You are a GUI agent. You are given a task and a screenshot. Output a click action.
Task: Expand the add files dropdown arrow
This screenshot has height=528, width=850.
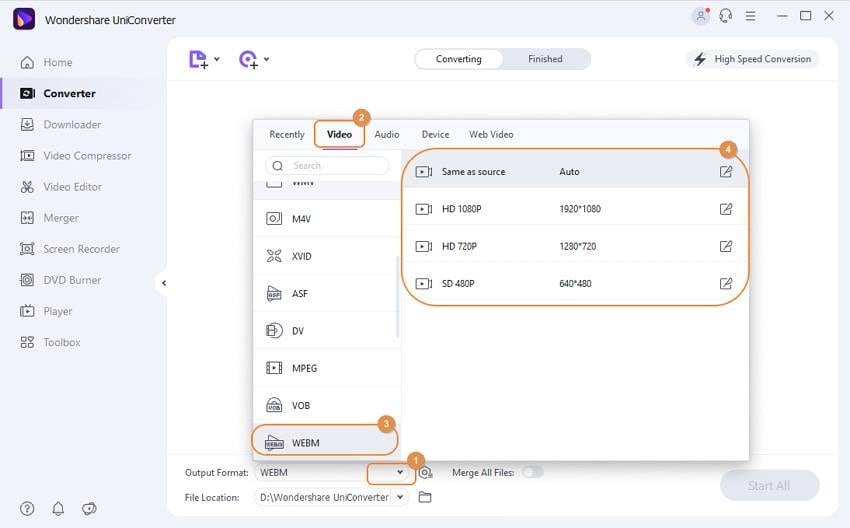point(217,59)
